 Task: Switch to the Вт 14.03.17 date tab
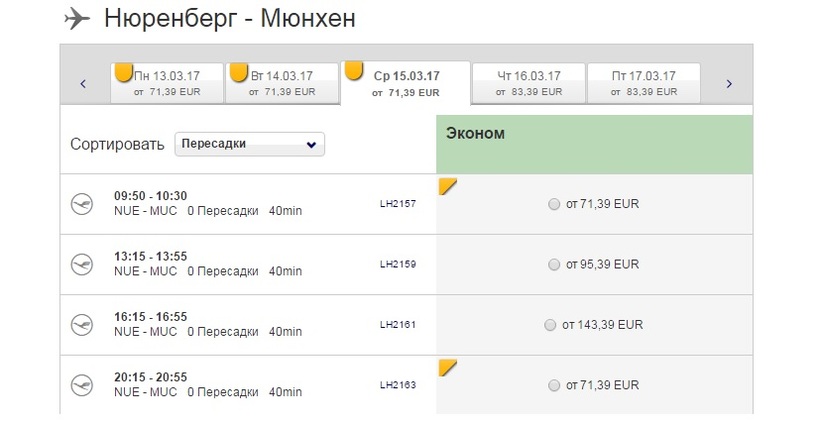coord(281,83)
